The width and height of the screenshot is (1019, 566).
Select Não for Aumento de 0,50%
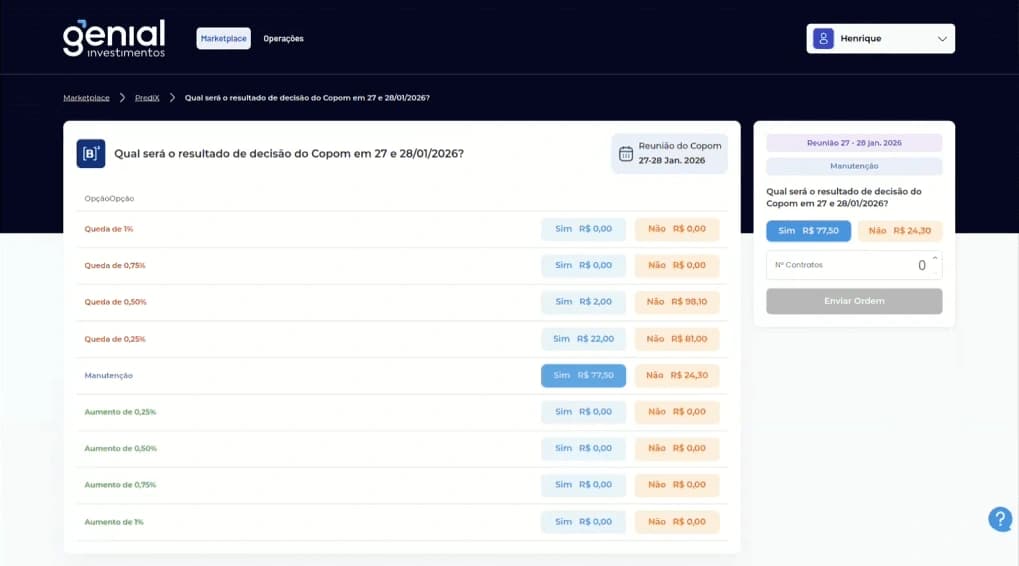tap(677, 448)
